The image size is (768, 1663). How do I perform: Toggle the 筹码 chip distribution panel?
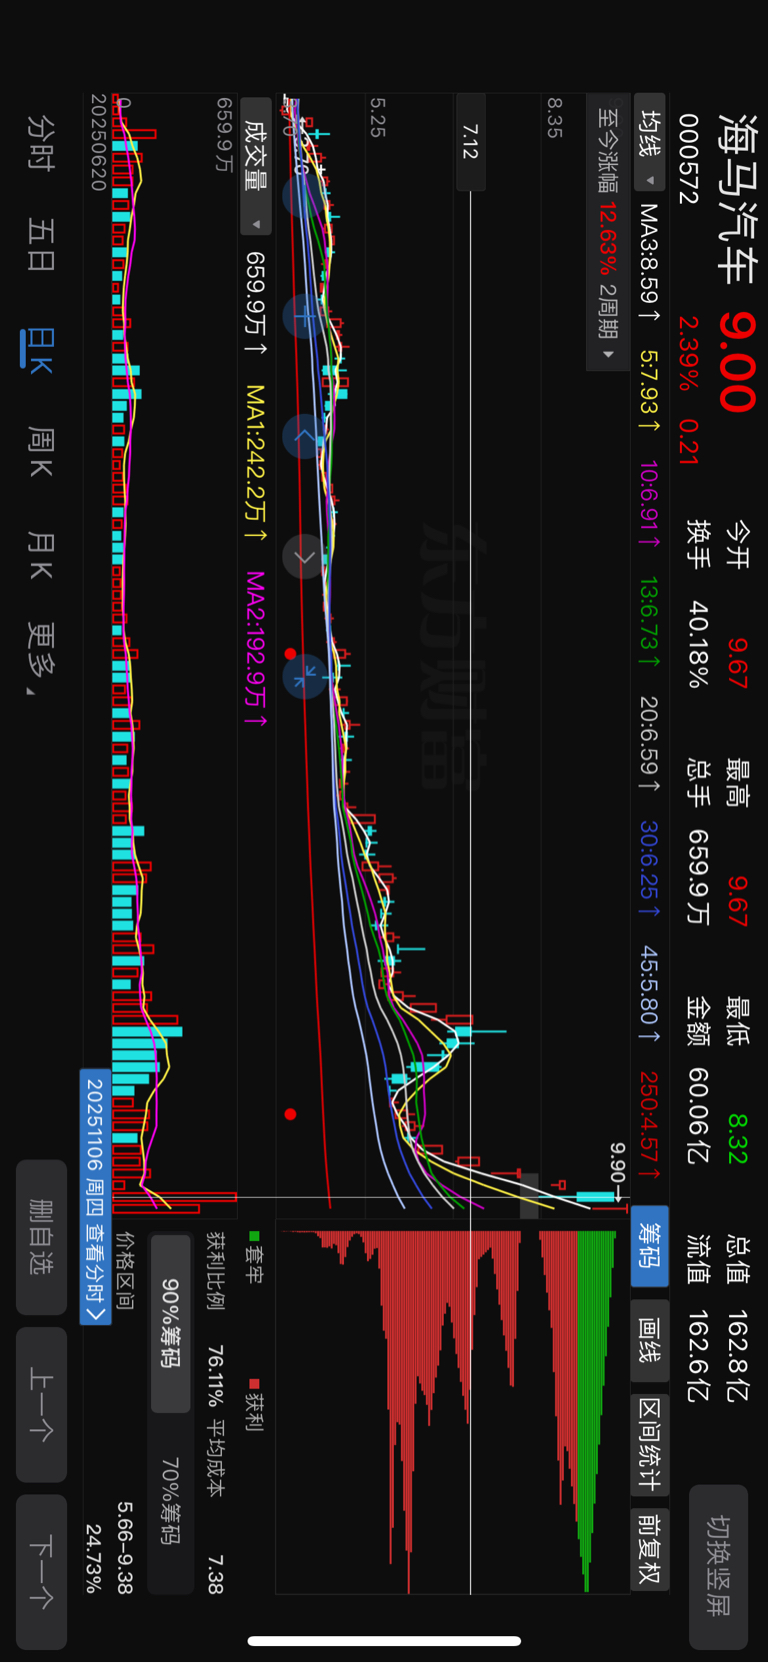(x=650, y=1246)
